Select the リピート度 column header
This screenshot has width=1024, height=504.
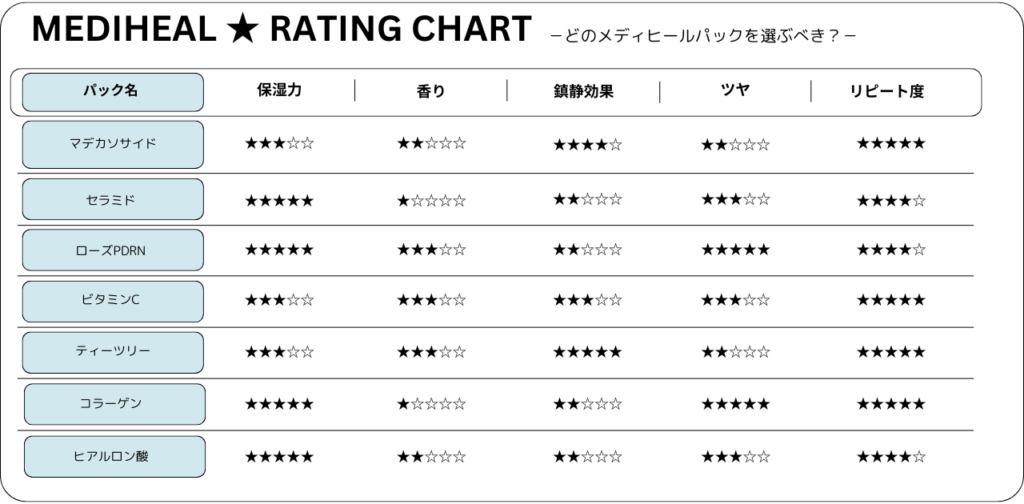(887, 91)
